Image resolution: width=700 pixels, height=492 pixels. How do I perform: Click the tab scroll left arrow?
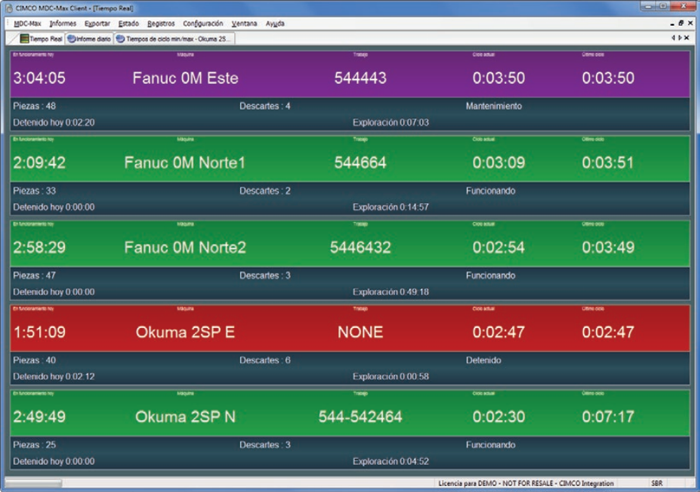click(673, 38)
